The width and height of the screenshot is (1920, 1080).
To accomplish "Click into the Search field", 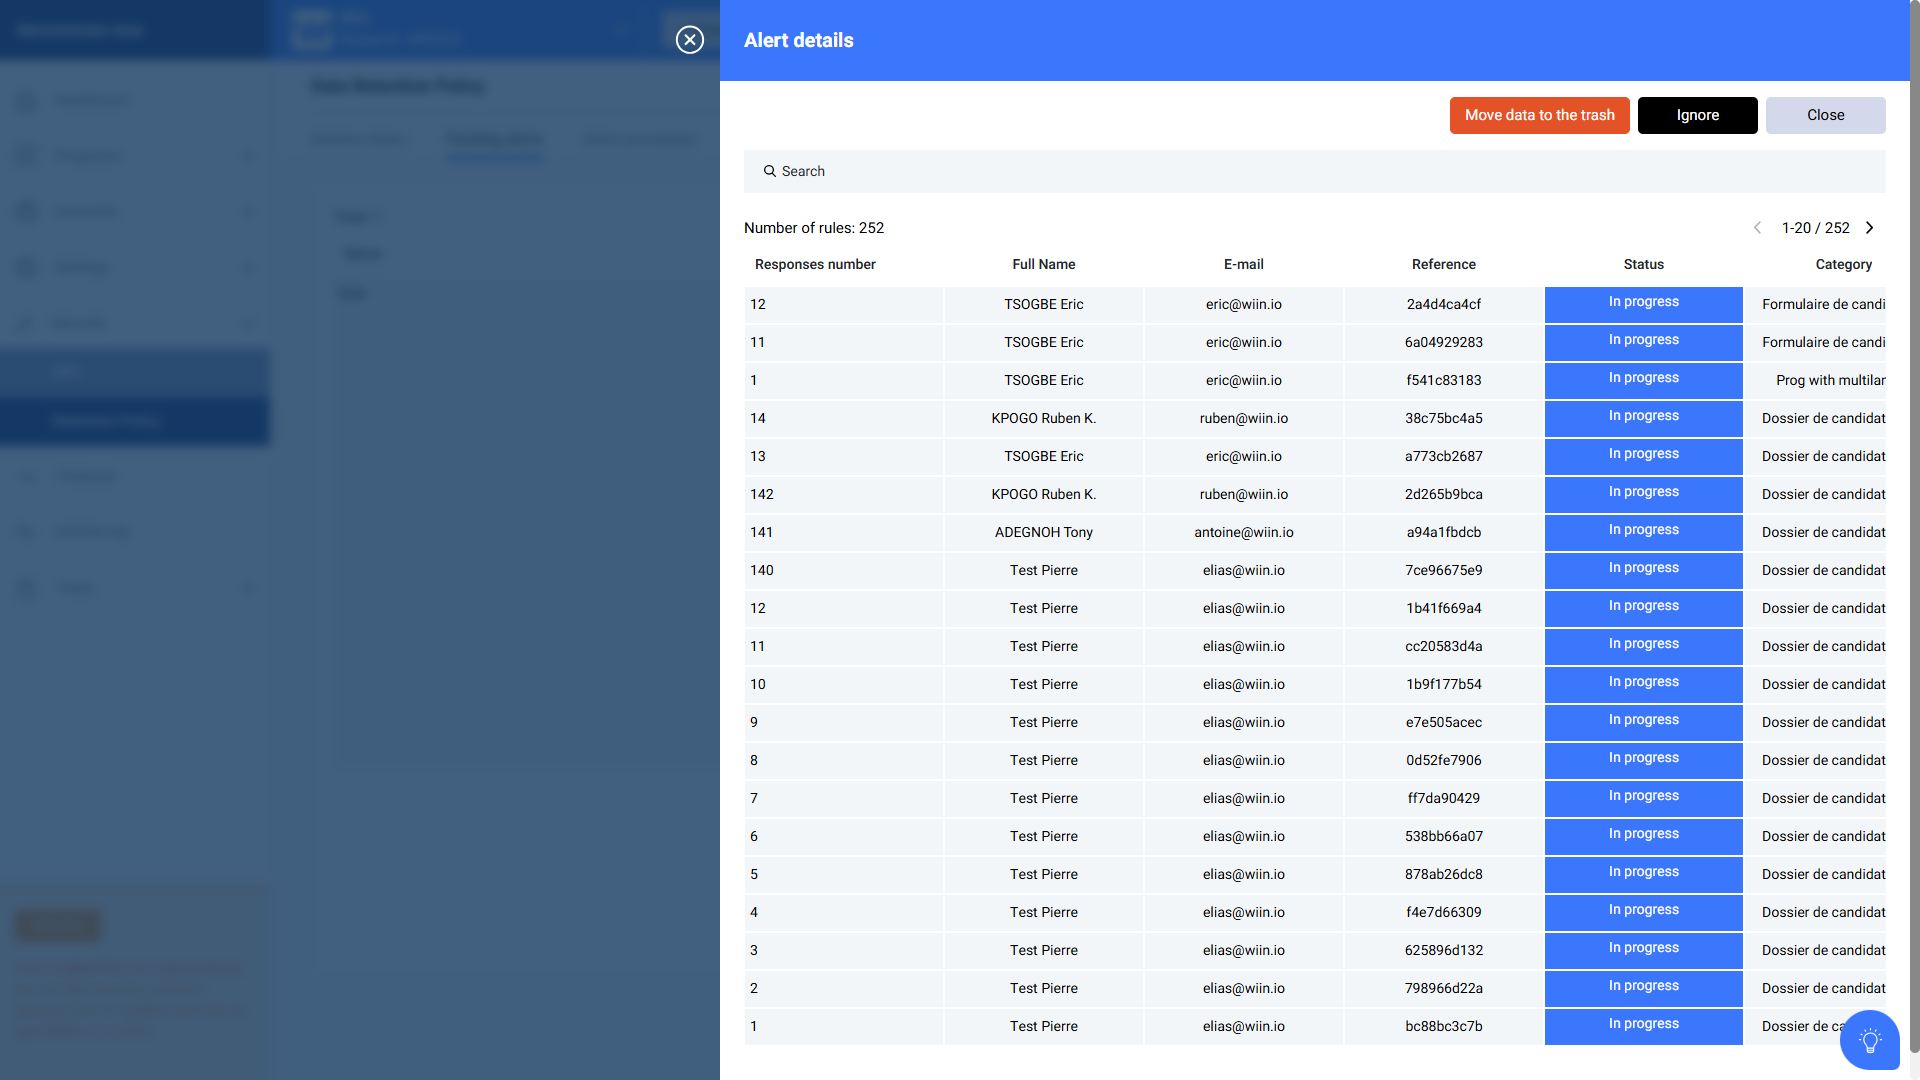I will click(x=1300, y=171).
